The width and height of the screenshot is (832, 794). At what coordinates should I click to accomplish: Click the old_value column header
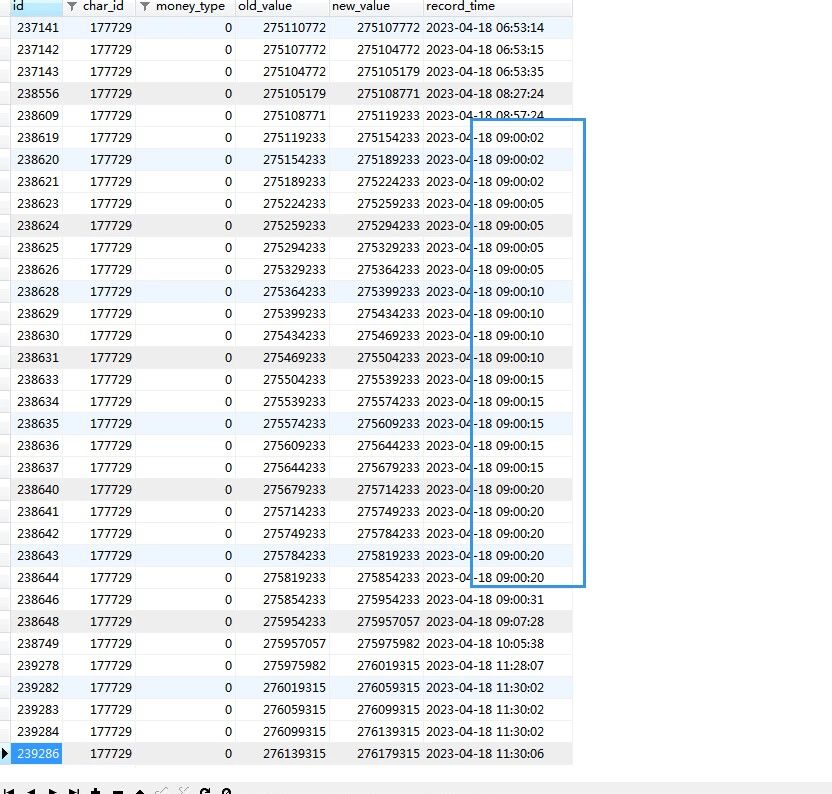[x=282, y=6]
